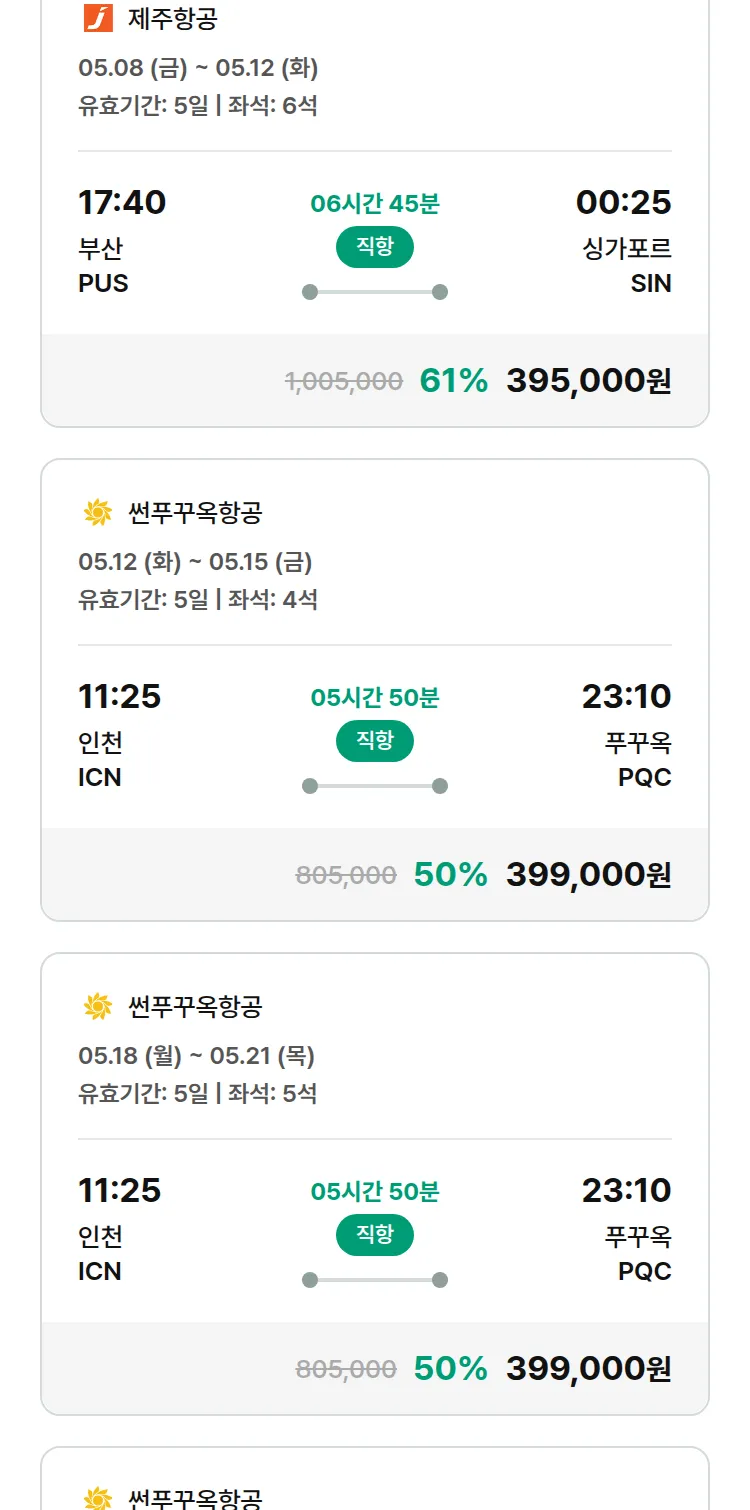The width and height of the screenshot is (750, 1510).
Task: Open the 제주항공 airline name
Action: point(173,18)
